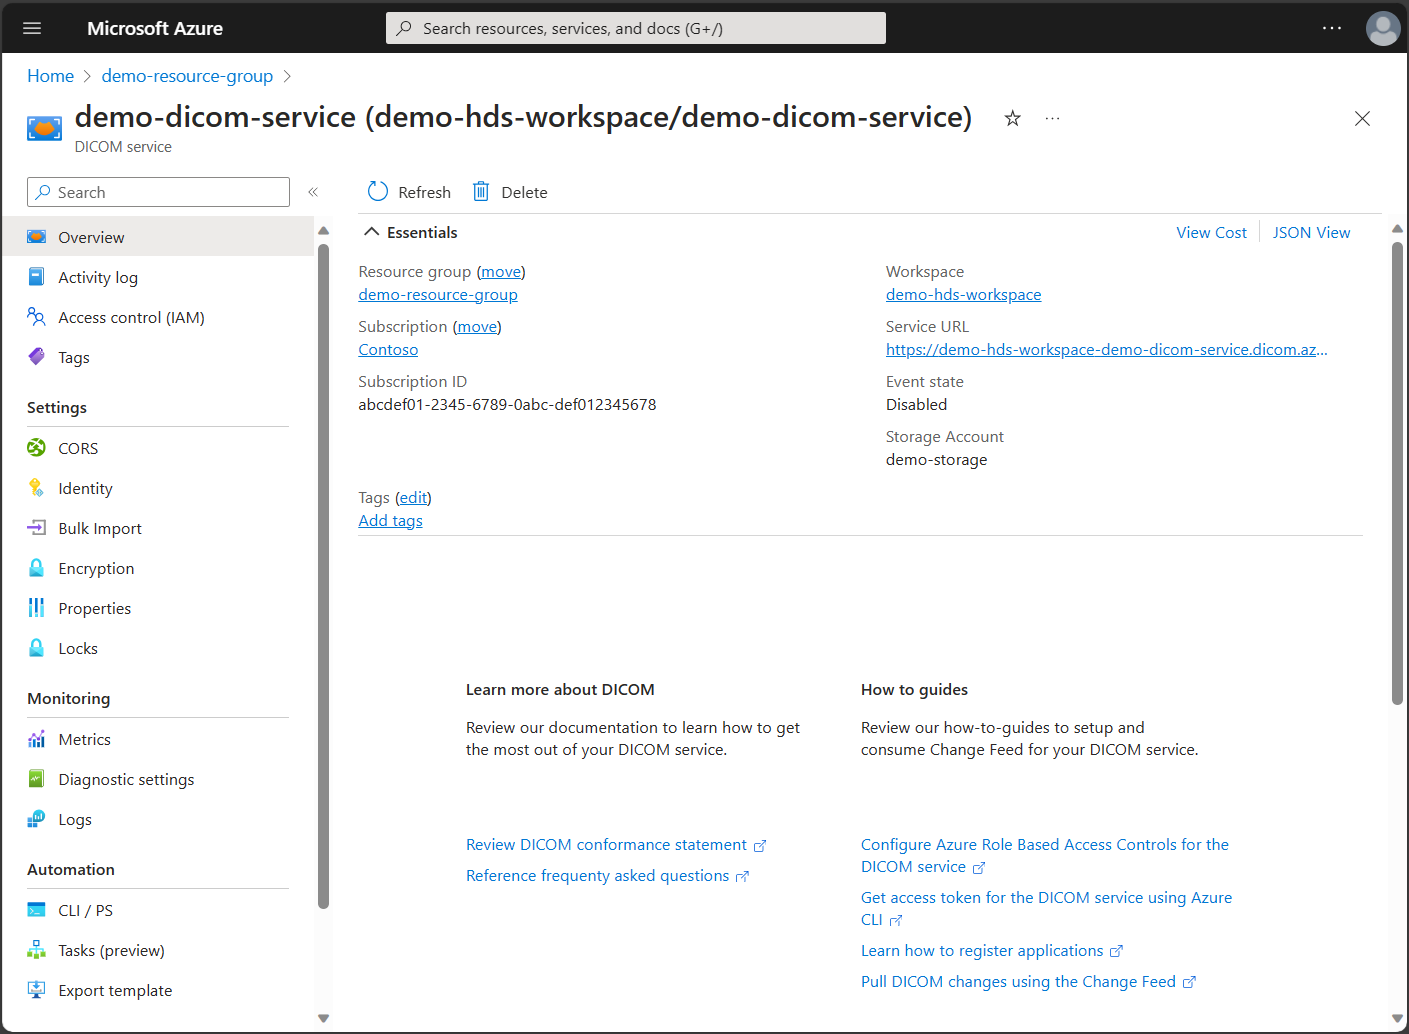The image size is (1409, 1034).
Task: Select the Subscription ID value text
Action: pyautogui.click(x=507, y=405)
